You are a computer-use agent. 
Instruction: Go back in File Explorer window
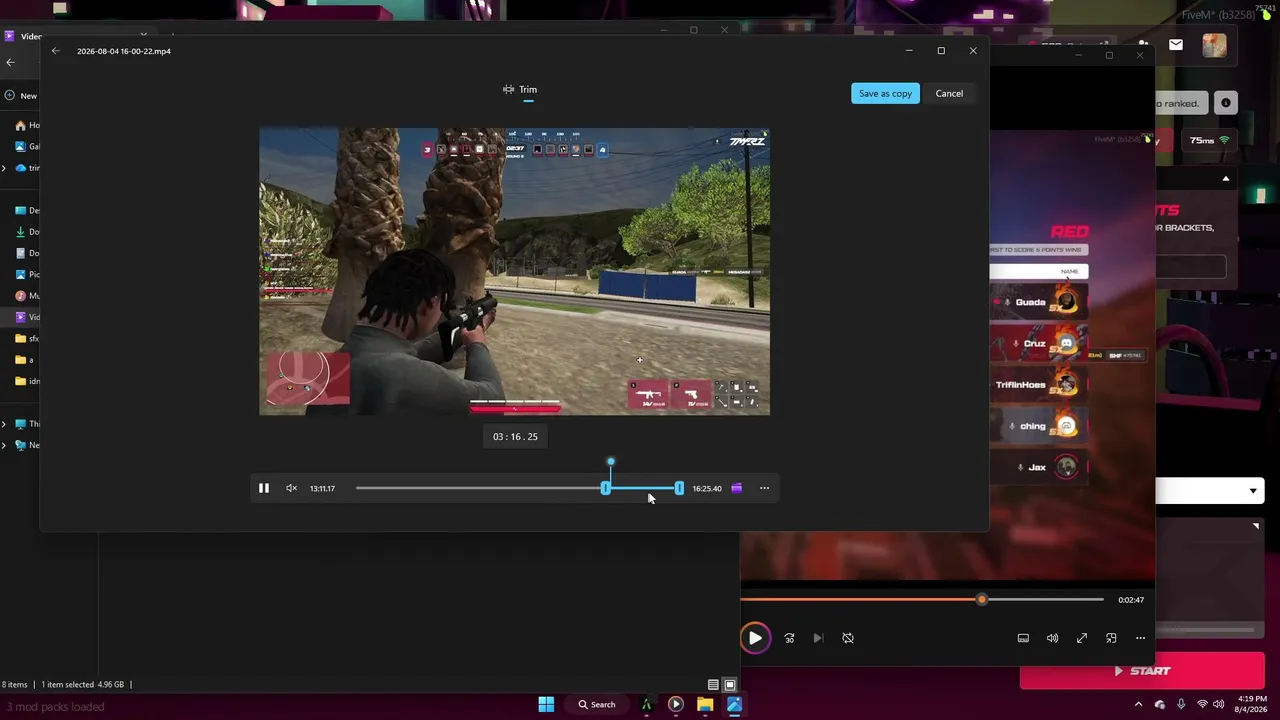[11, 62]
